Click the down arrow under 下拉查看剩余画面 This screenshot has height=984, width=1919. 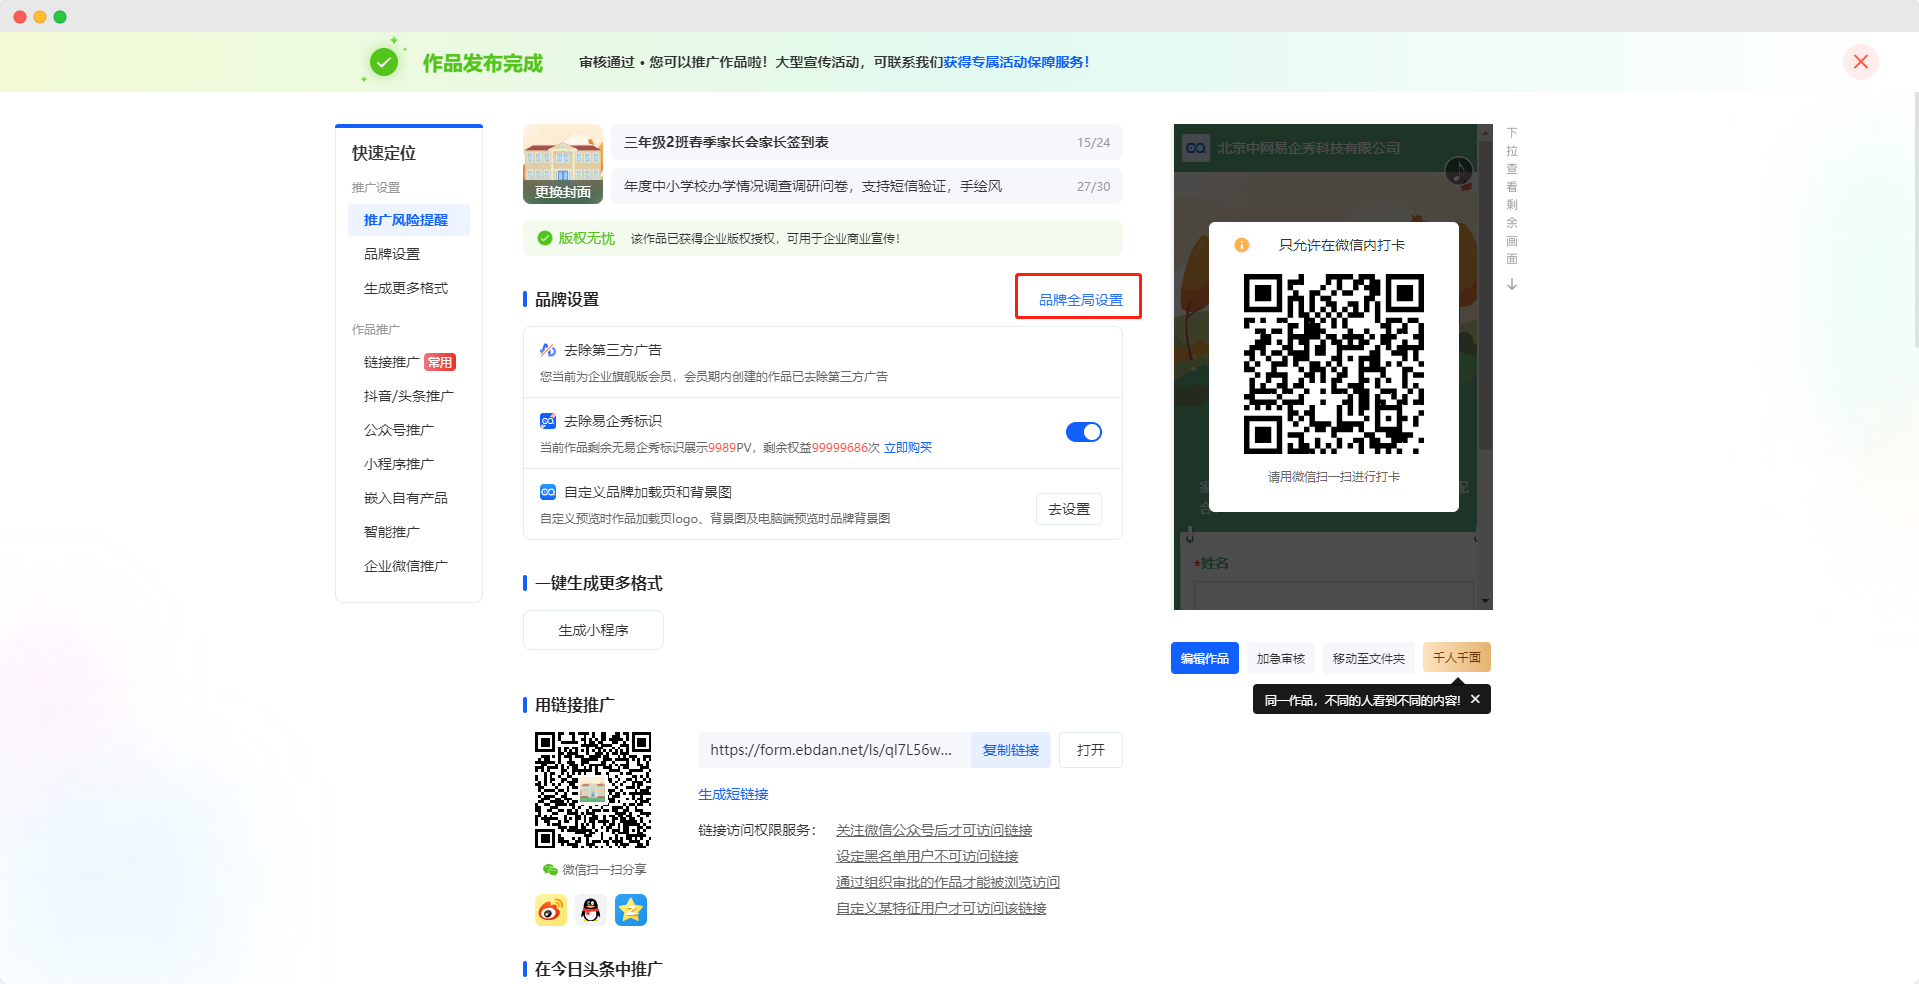(x=1512, y=285)
